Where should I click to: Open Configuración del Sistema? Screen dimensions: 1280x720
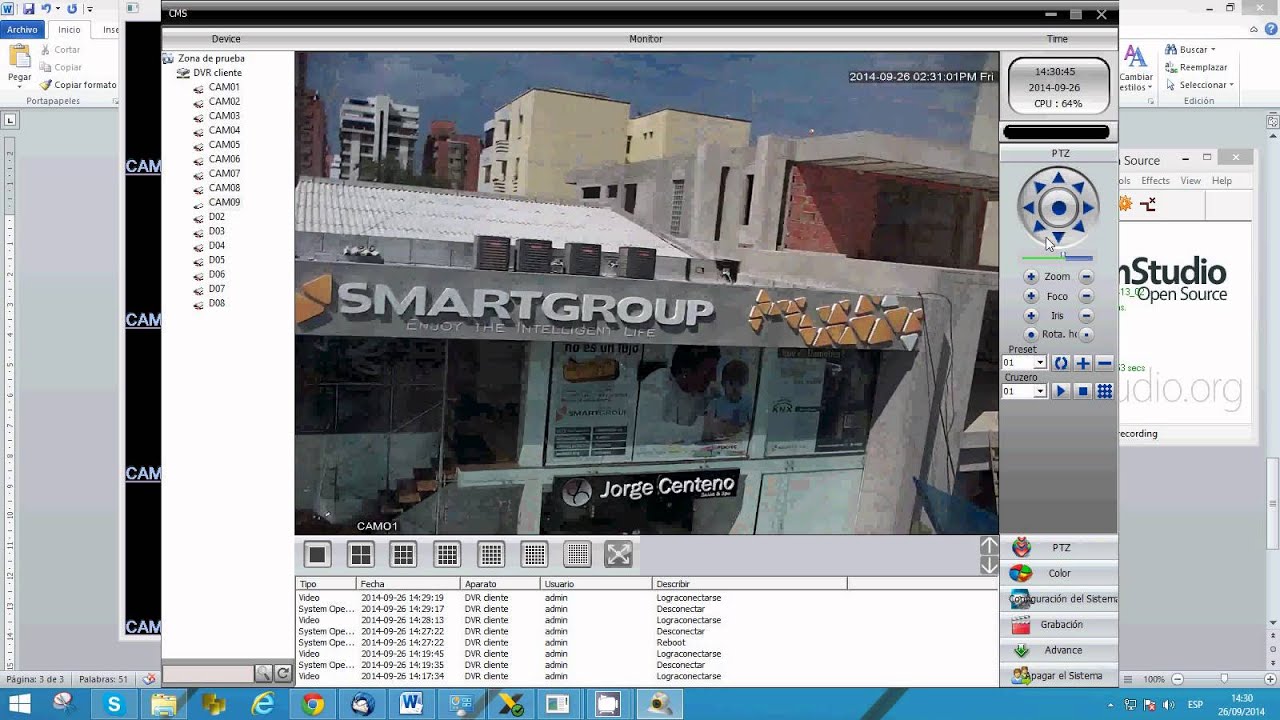pyautogui.click(x=1059, y=599)
